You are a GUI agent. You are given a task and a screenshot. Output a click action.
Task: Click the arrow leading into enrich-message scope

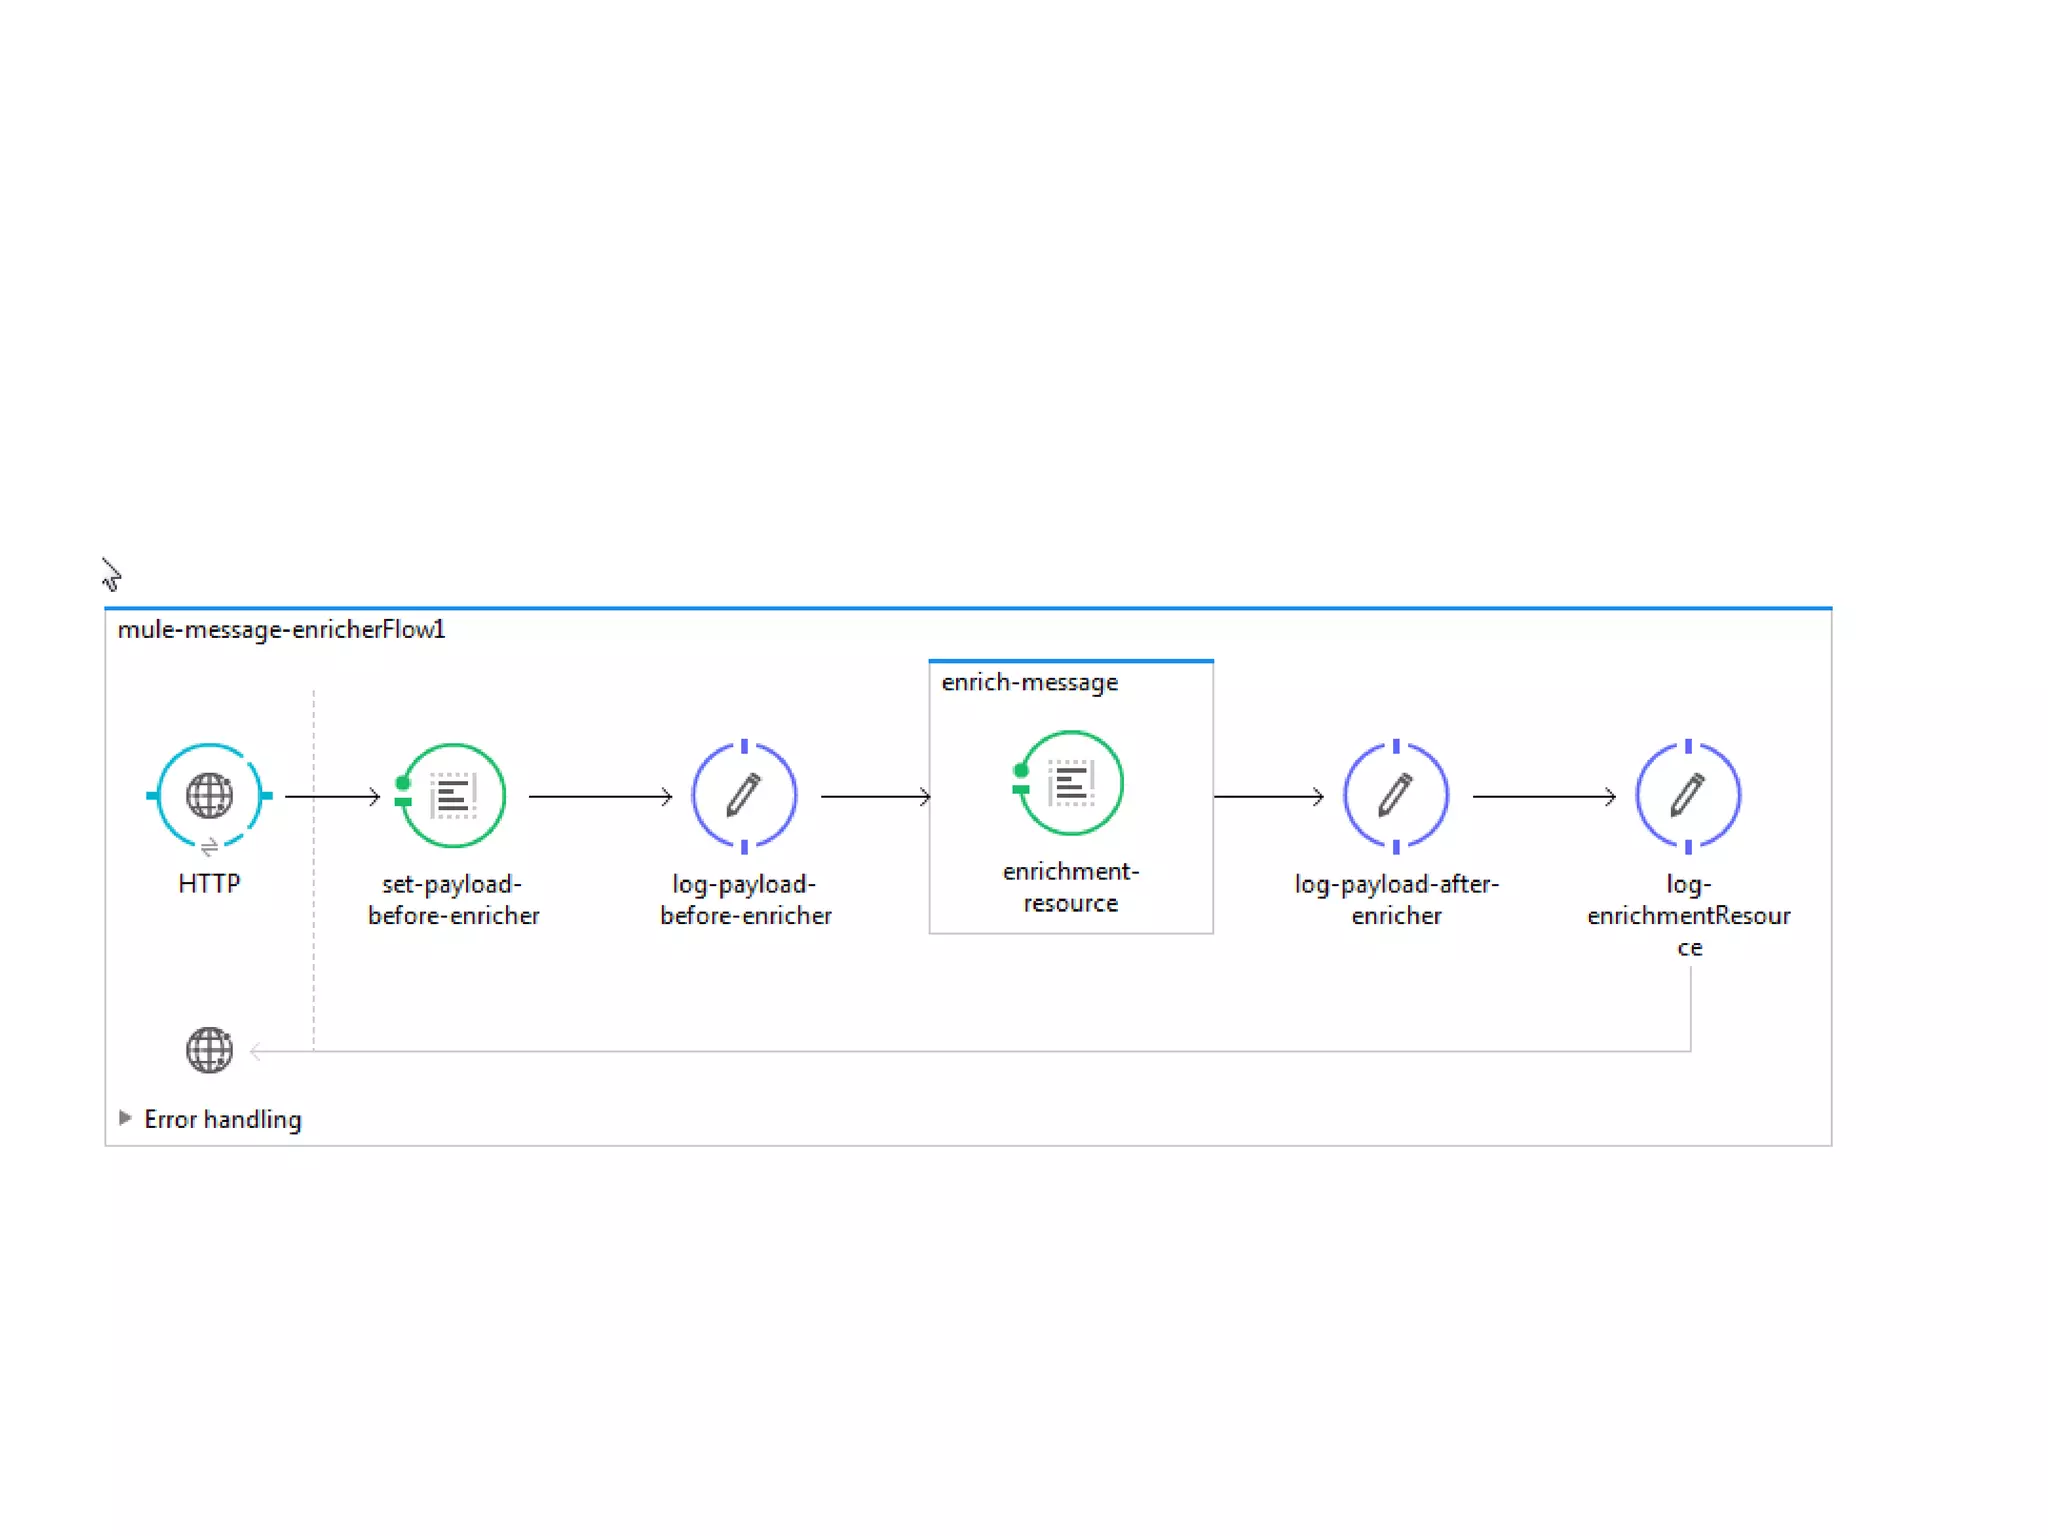tap(875, 797)
